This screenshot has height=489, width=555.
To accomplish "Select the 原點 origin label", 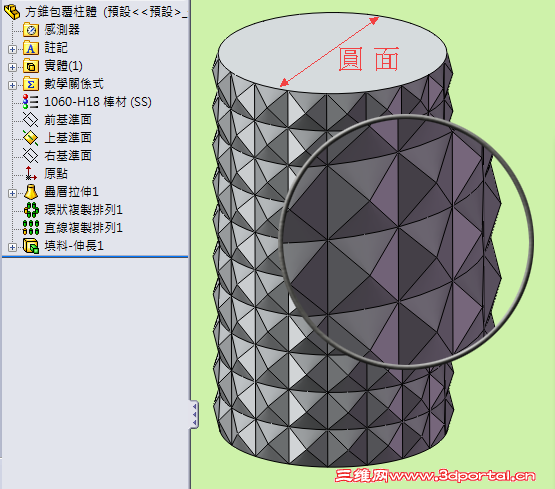I will pos(56,173).
